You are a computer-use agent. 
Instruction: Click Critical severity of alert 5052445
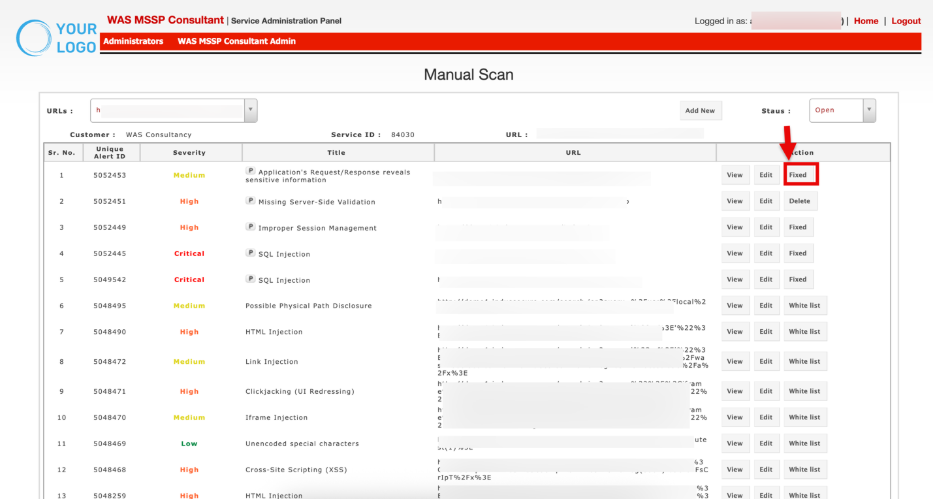189,254
